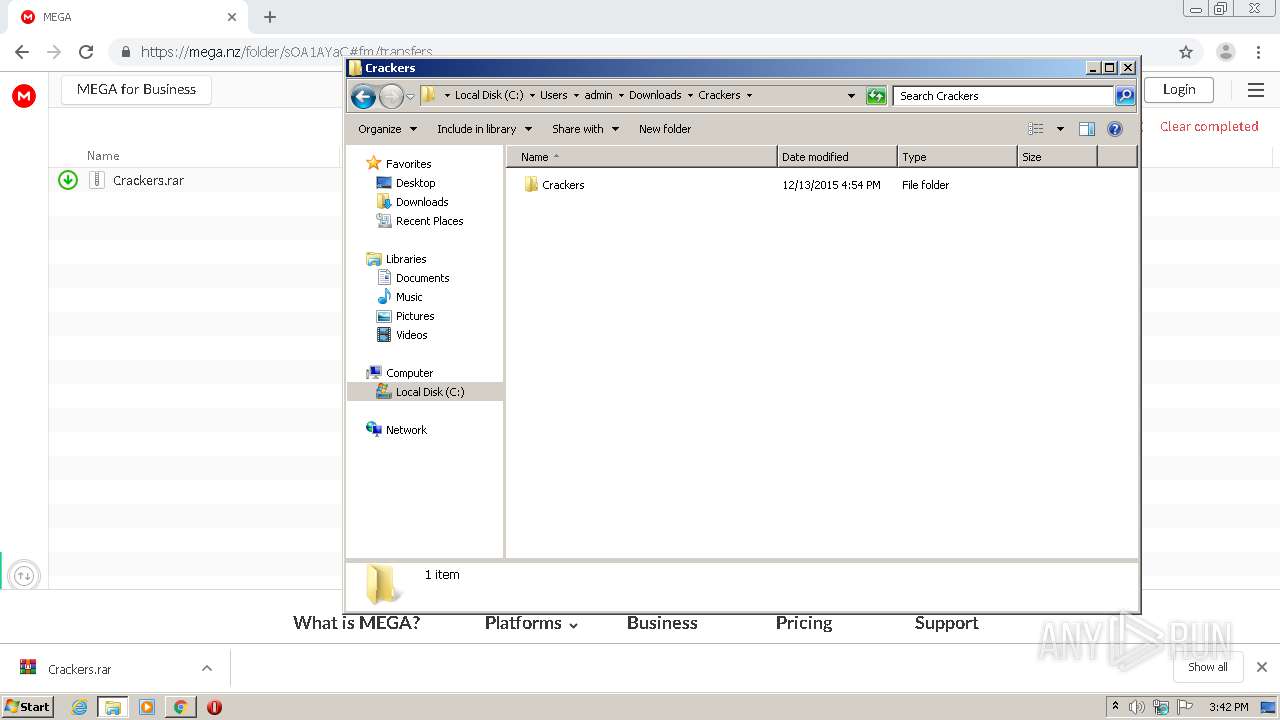Open the Share with menu
The width and height of the screenshot is (1280, 720).
pos(585,129)
